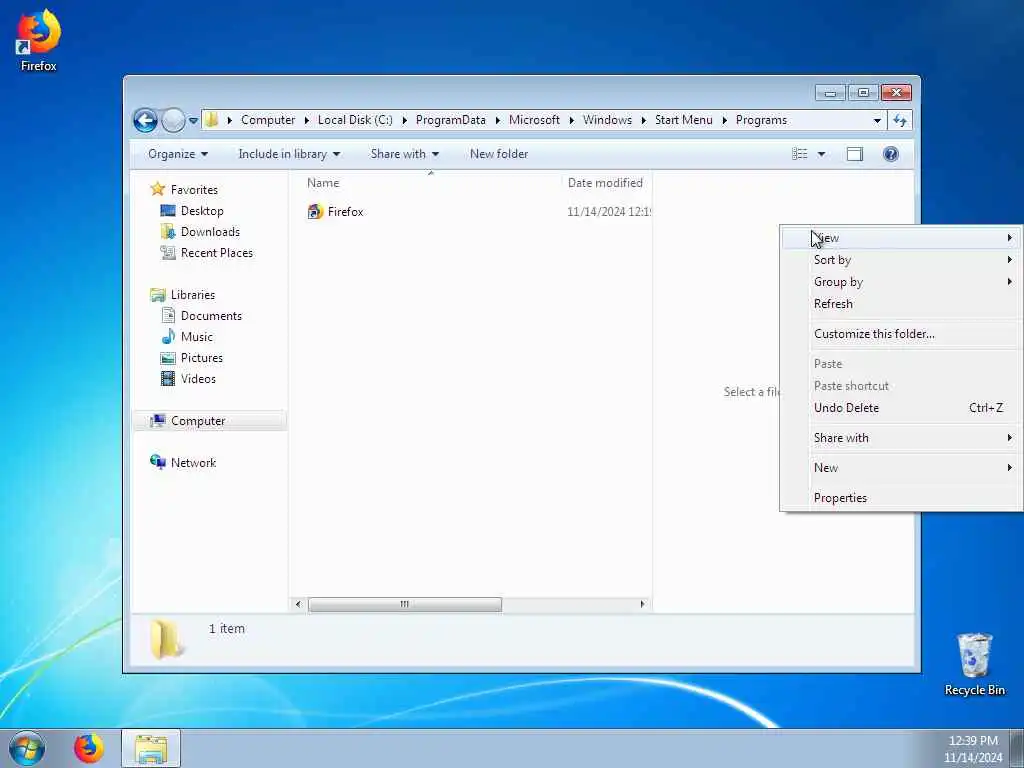Image resolution: width=1024 pixels, height=768 pixels.
Task: Click the Favorites star icon
Action: click(157, 189)
